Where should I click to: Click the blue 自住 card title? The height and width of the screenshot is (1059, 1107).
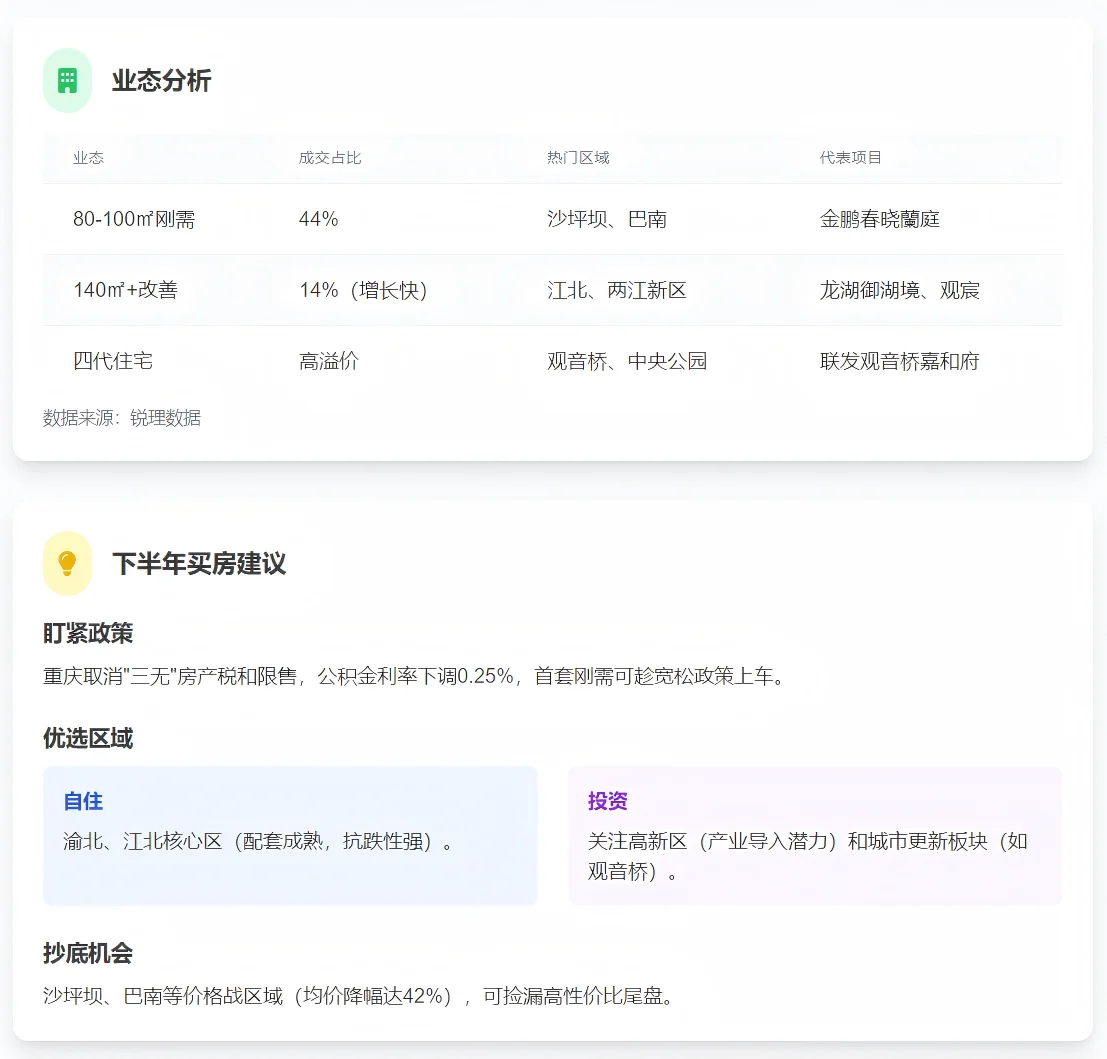point(83,801)
